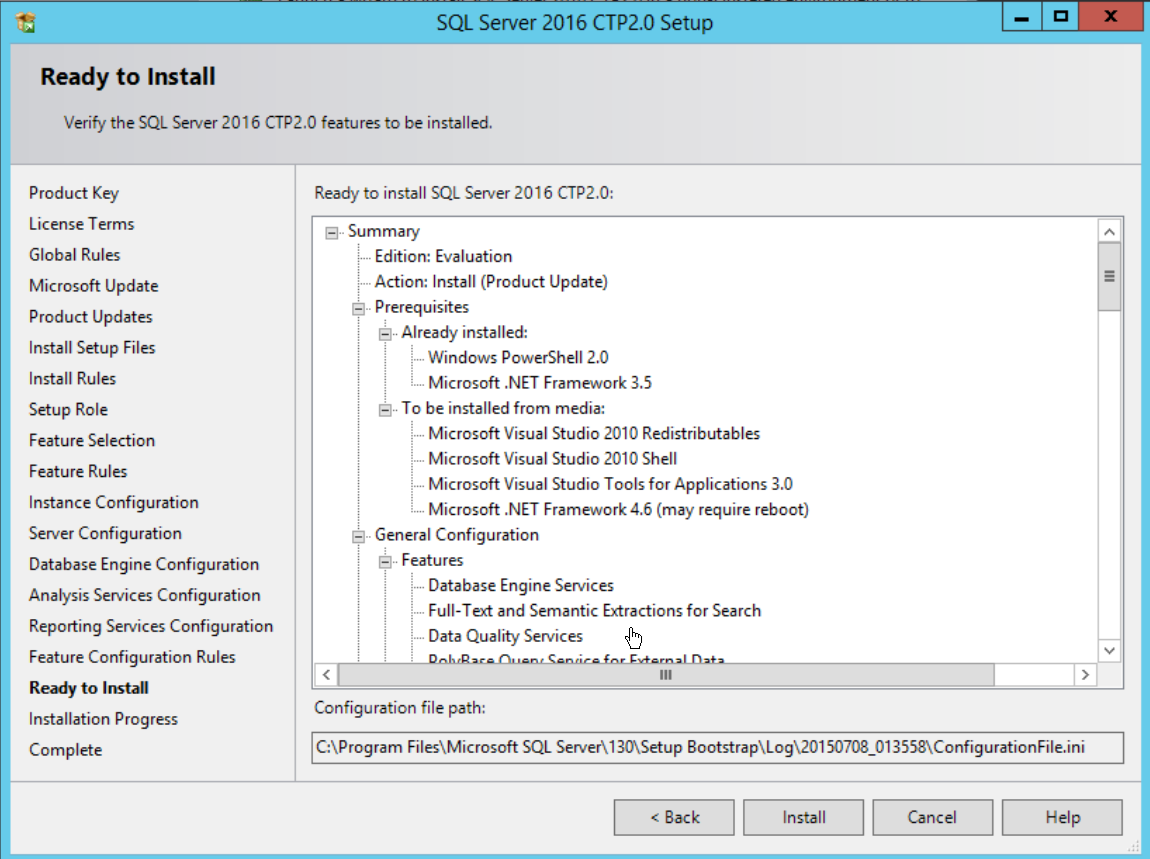
Task: Select Visual Studio 2010 Redistributables row
Action: 594,434
